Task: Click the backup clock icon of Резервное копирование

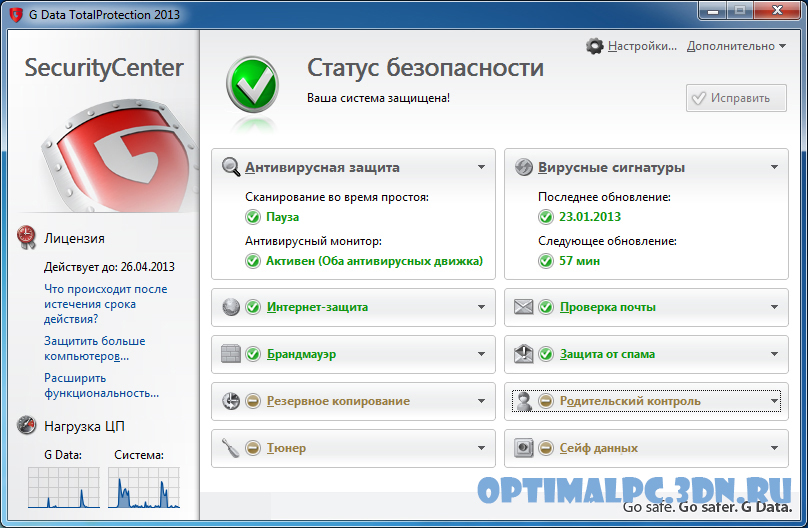Action: (x=231, y=401)
